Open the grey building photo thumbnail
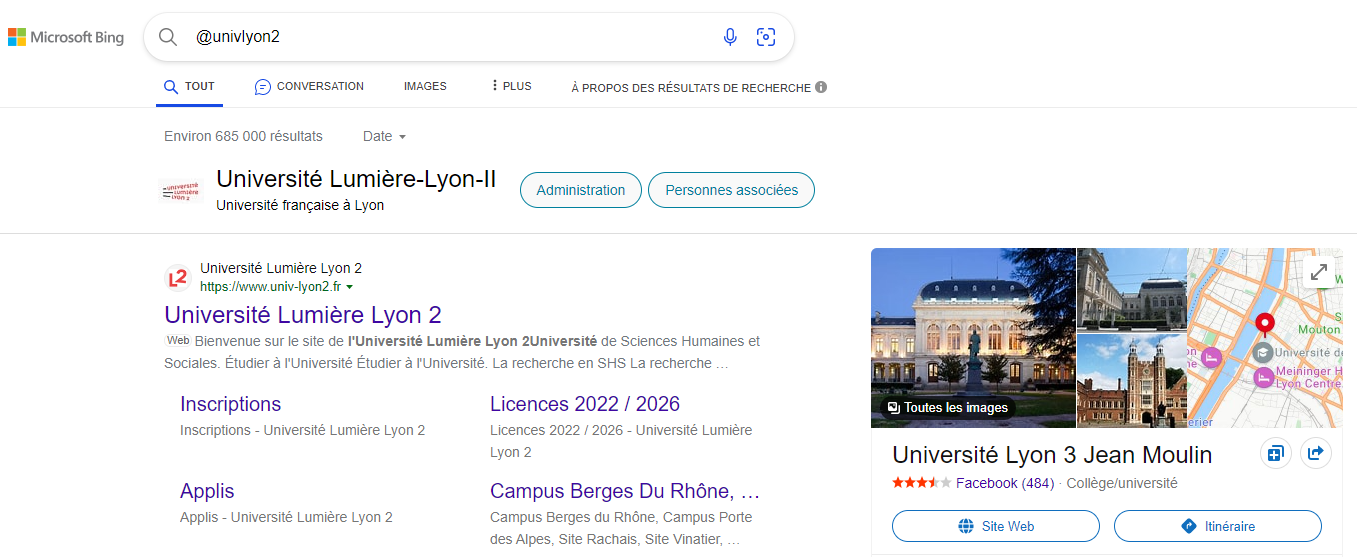 [1131, 288]
